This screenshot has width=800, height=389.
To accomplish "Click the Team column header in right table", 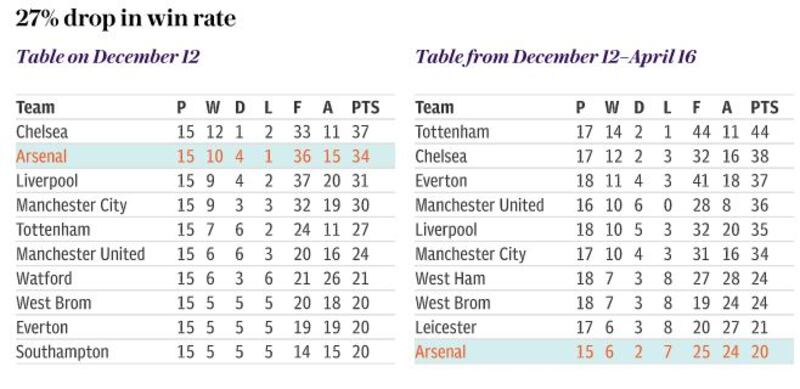I will [434, 108].
